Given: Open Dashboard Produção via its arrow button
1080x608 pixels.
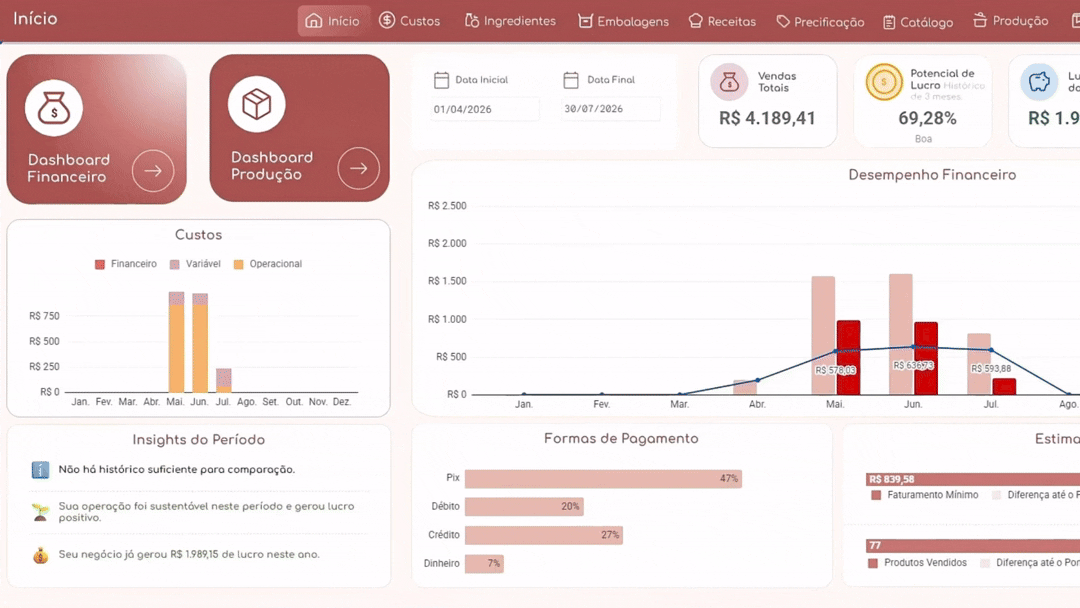Looking at the screenshot, I should [358, 168].
